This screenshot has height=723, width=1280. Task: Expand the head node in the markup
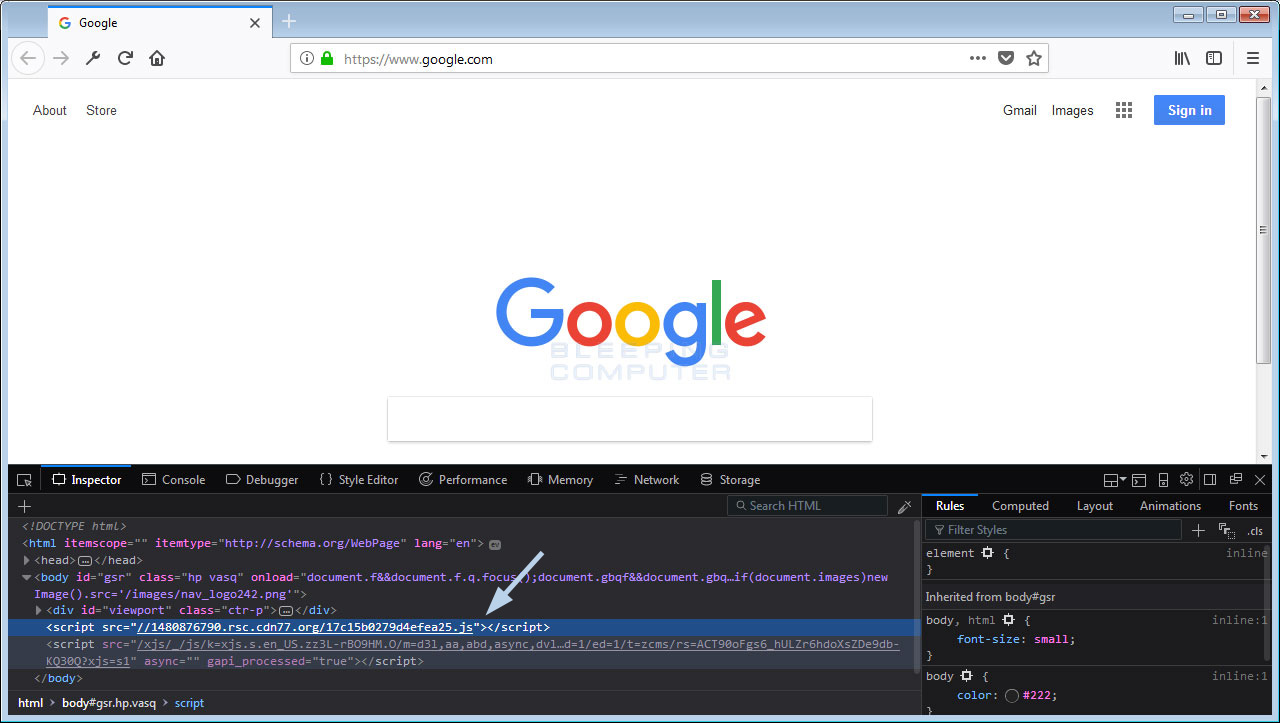(x=27, y=561)
